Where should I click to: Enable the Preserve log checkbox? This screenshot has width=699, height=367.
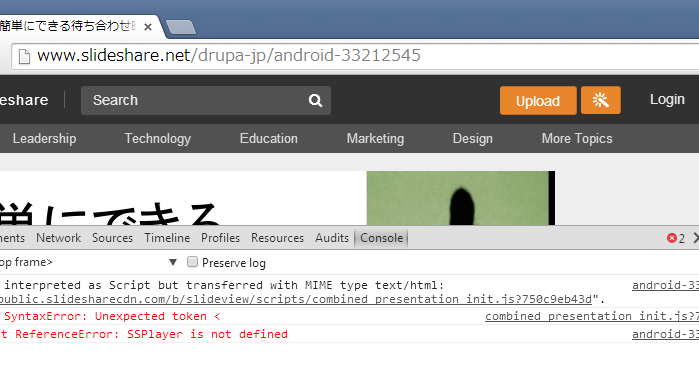(192, 262)
